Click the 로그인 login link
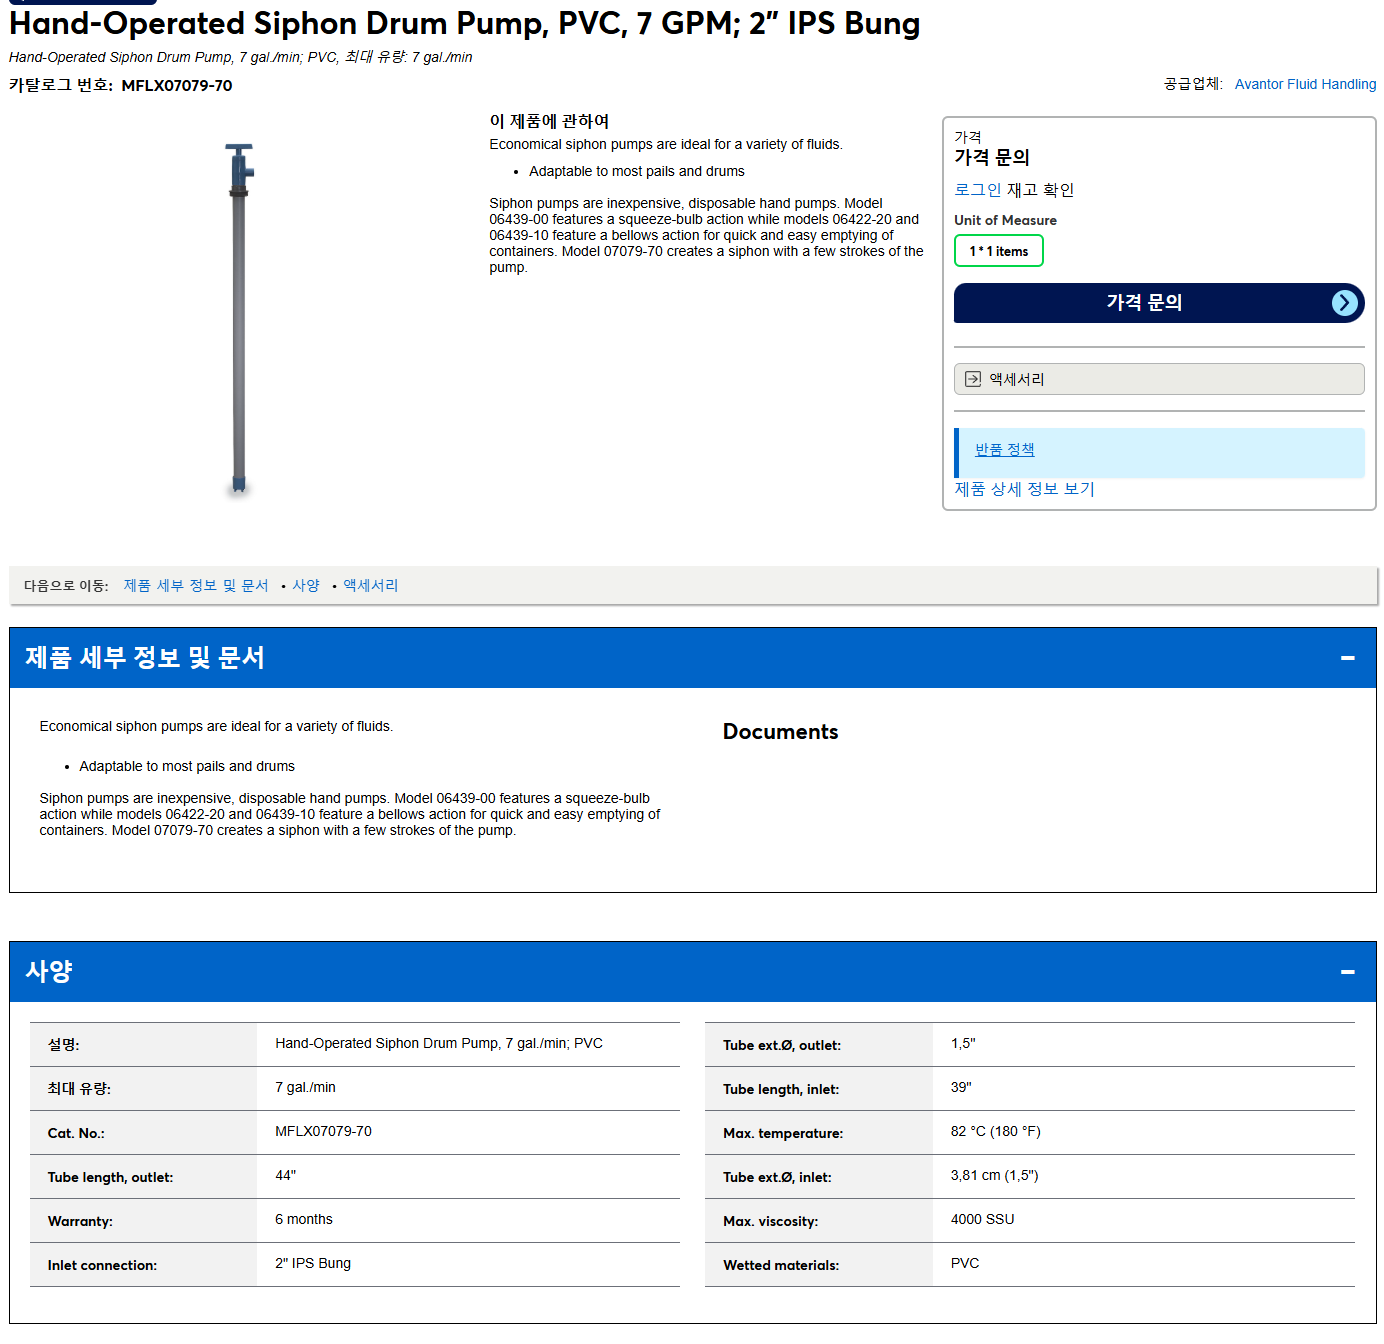 [x=978, y=190]
